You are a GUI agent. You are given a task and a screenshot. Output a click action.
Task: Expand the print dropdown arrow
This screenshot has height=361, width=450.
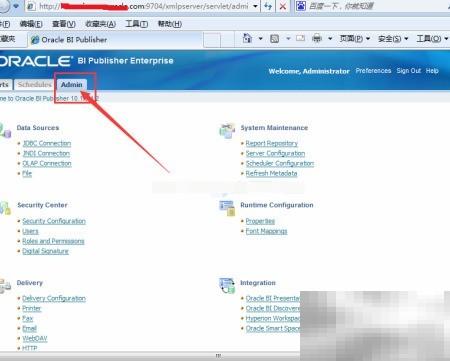tap(330, 39)
